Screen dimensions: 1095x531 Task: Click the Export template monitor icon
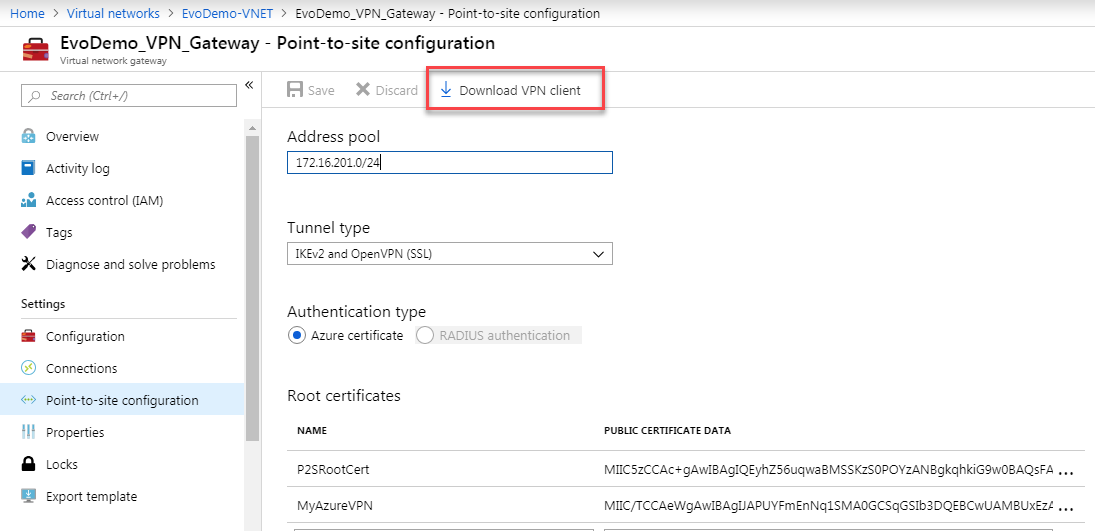click(x=28, y=496)
